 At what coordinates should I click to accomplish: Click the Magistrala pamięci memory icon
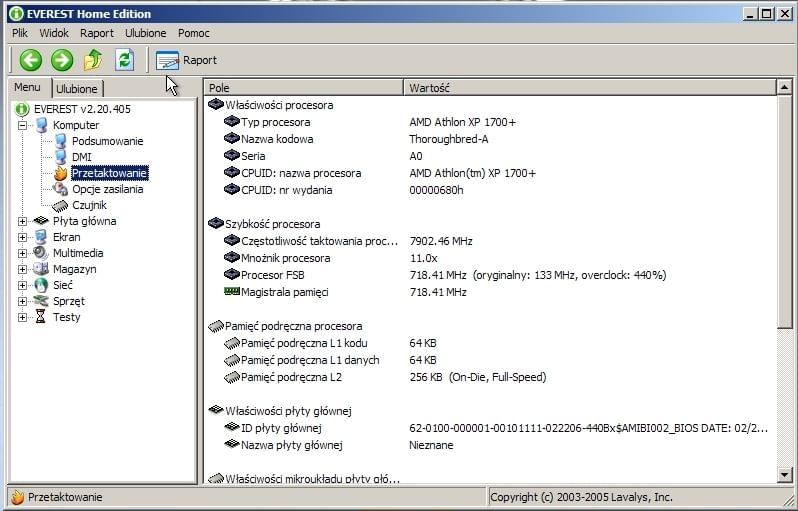(232, 292)
